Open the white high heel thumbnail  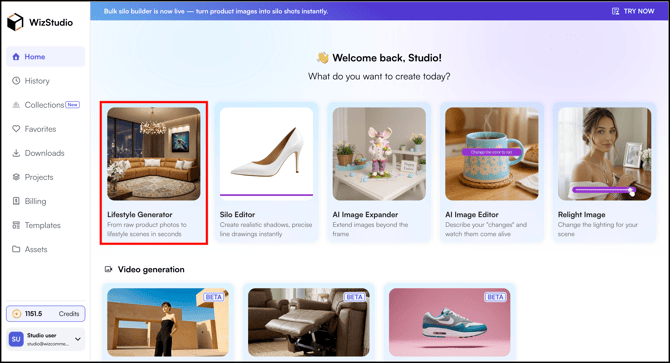266,153
